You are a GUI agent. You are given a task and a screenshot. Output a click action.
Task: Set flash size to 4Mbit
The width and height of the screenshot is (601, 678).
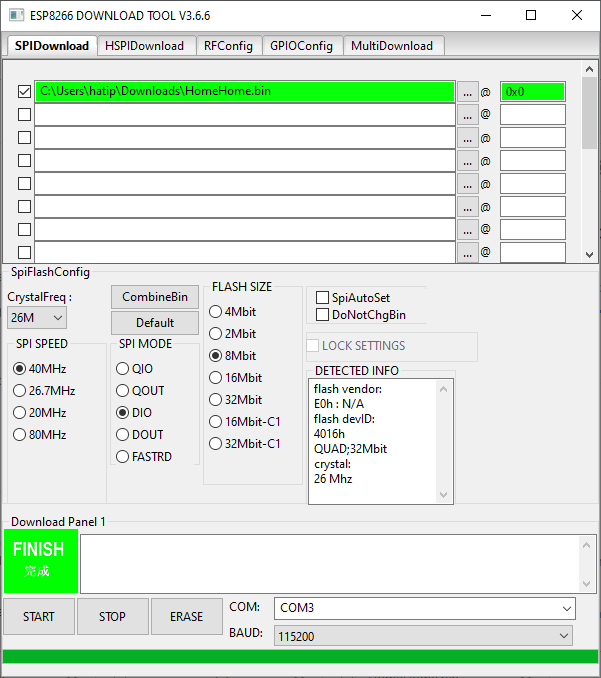[x=233, y=312]
